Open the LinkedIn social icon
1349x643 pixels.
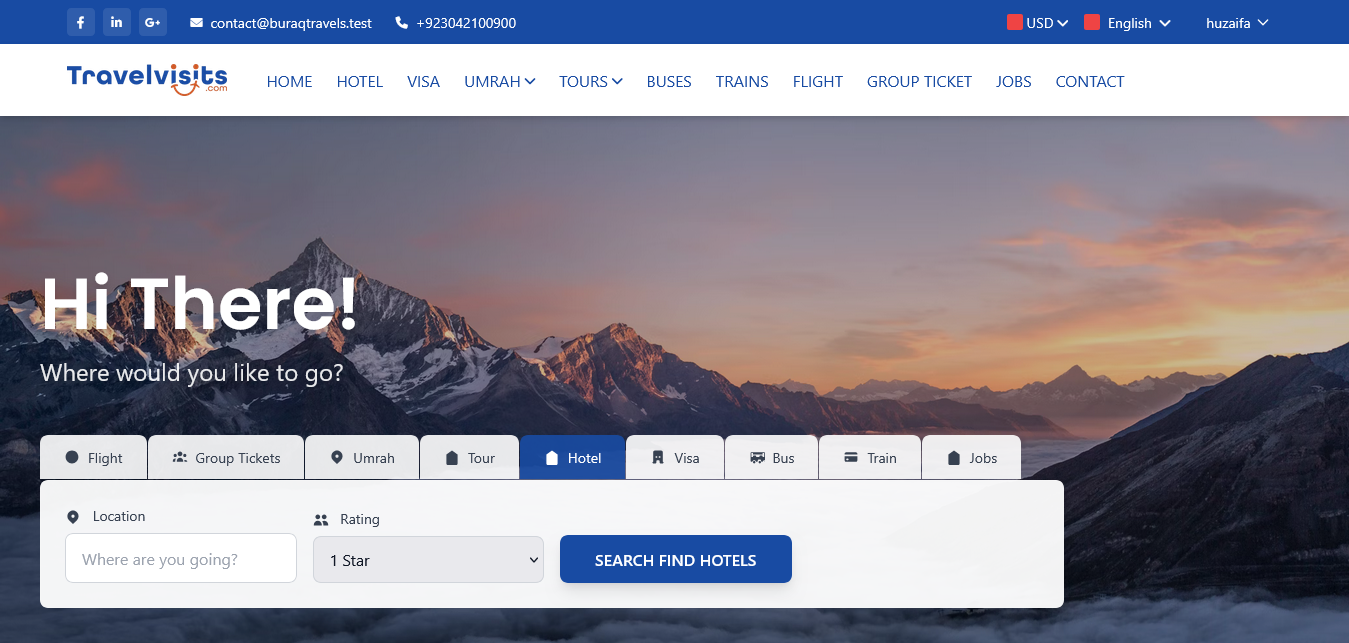tap(117, 22)
